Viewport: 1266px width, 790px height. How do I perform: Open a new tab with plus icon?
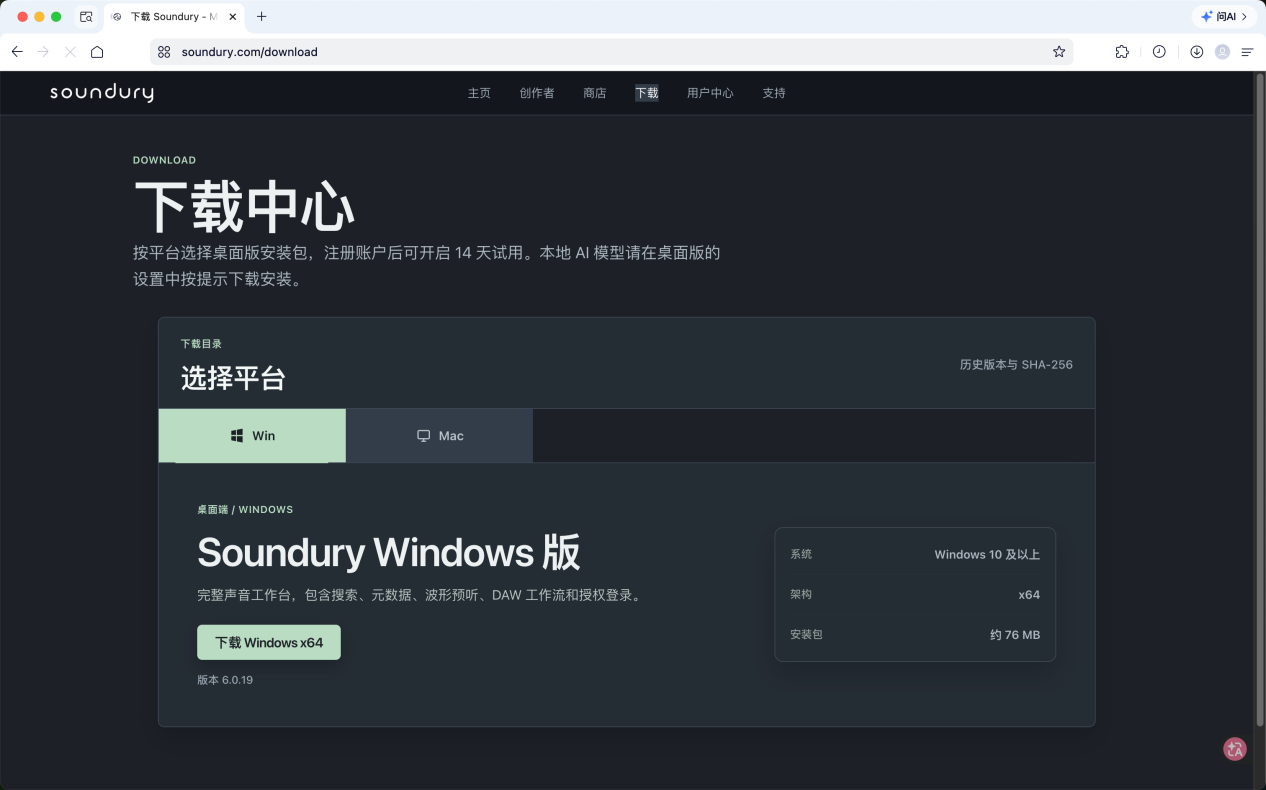(262, 17)
